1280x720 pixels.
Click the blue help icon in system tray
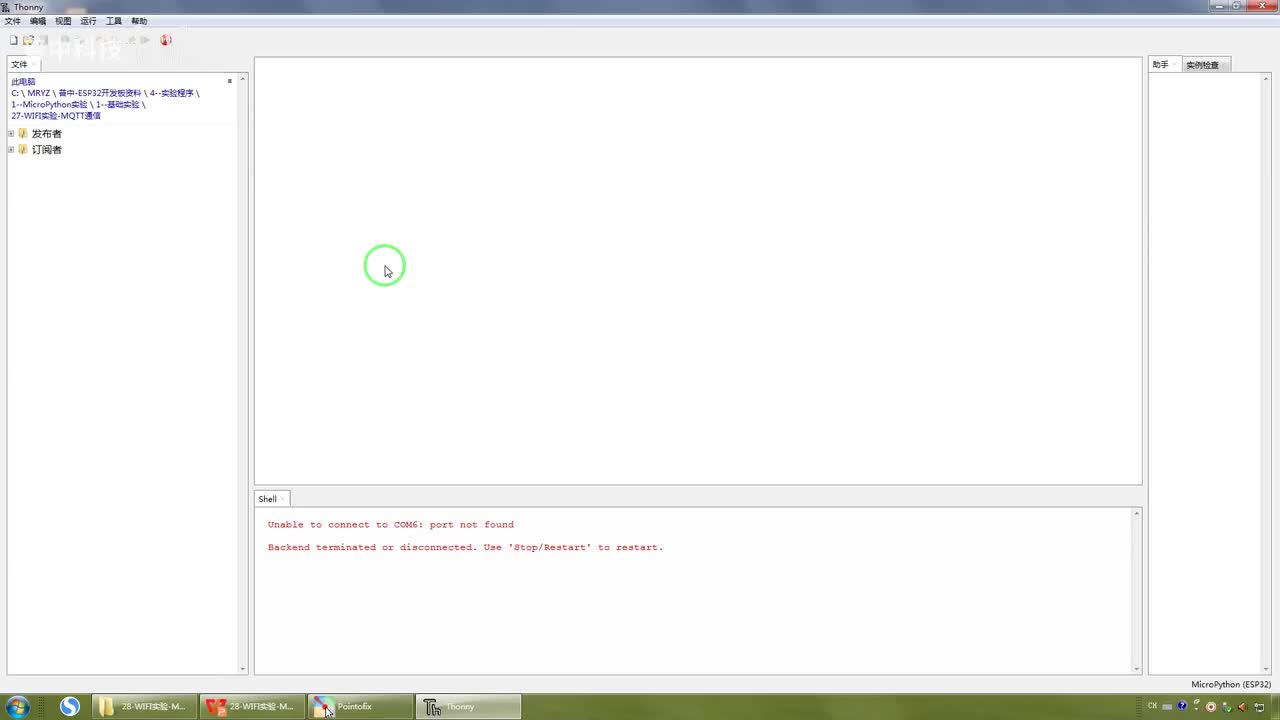1182,706
